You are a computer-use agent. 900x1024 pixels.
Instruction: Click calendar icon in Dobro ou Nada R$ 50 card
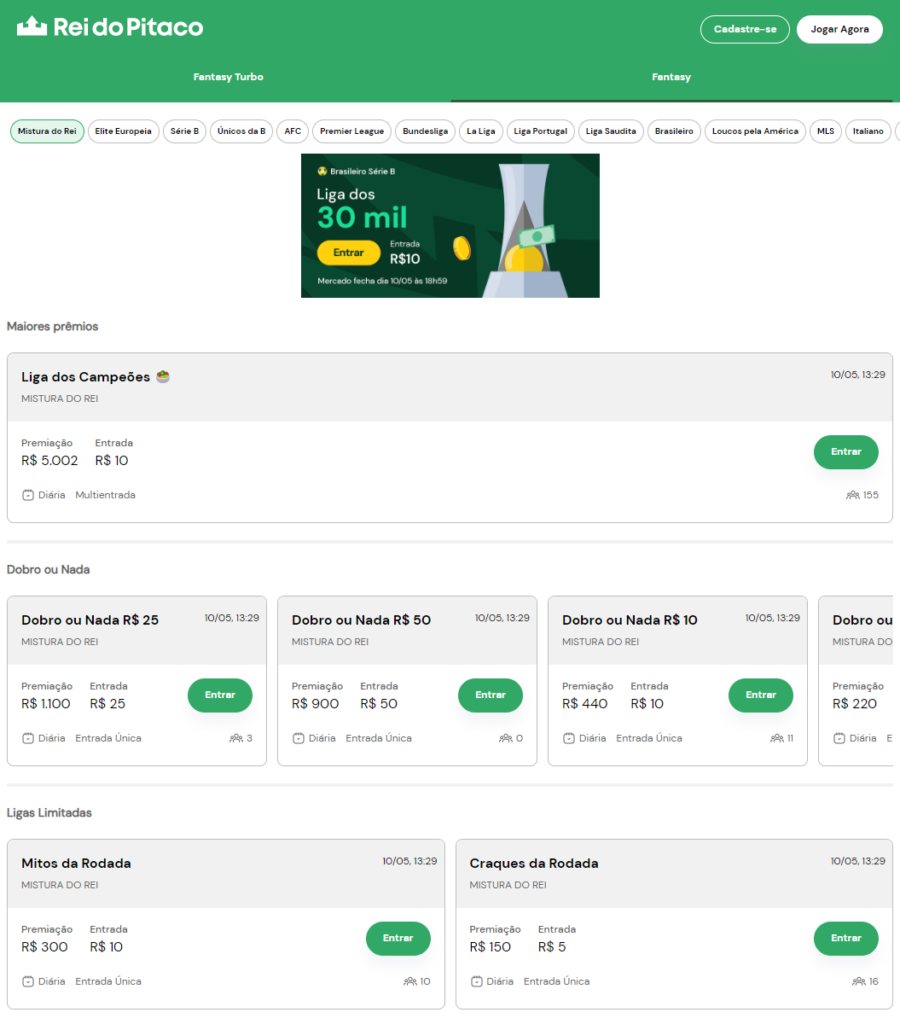tap(298, 738)
